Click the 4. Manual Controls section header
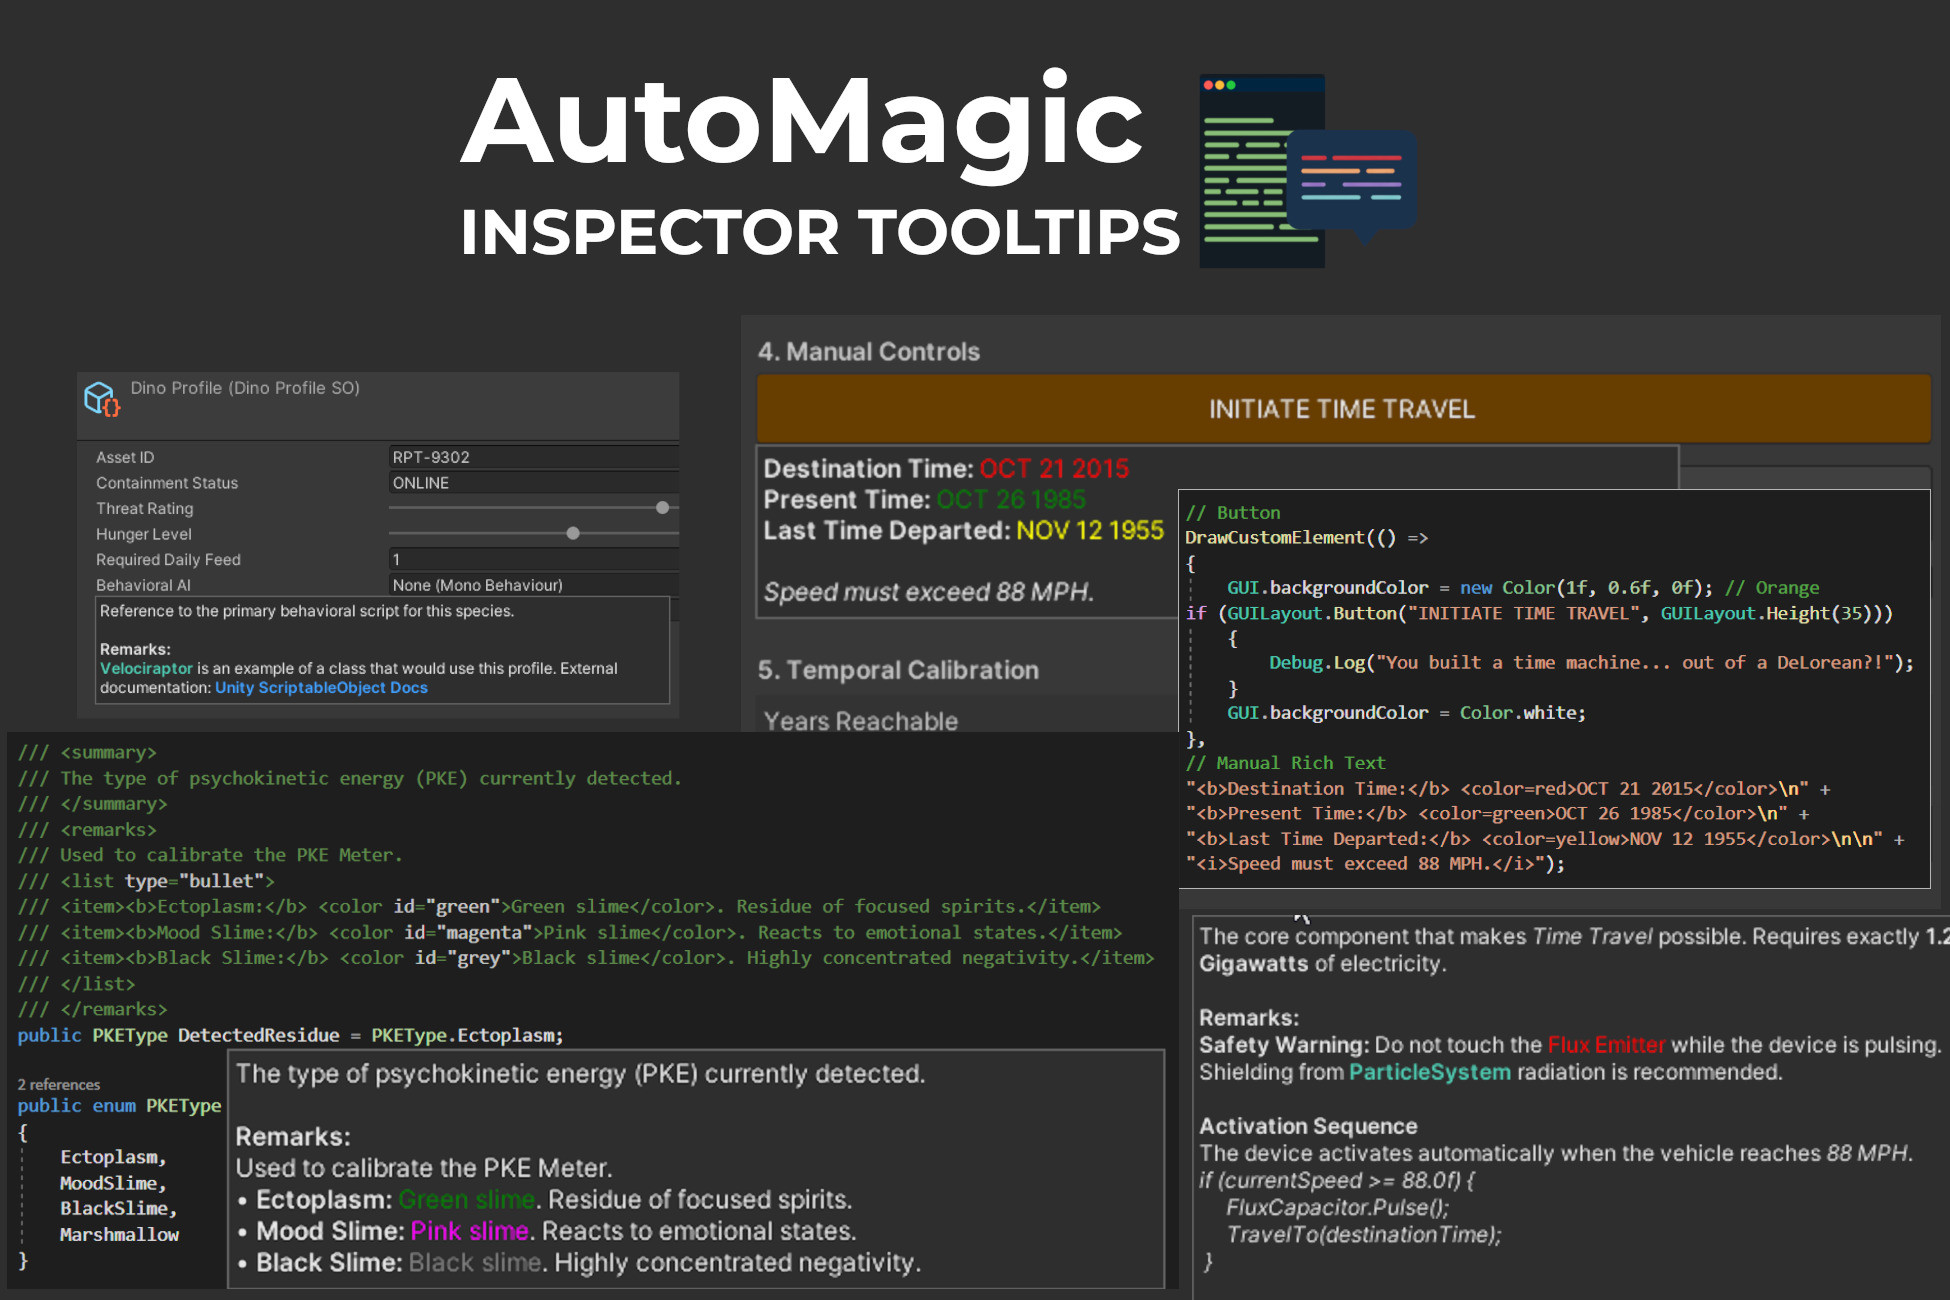The width and height of the screenshot is (1950, 1300). (x=868, y=352)
